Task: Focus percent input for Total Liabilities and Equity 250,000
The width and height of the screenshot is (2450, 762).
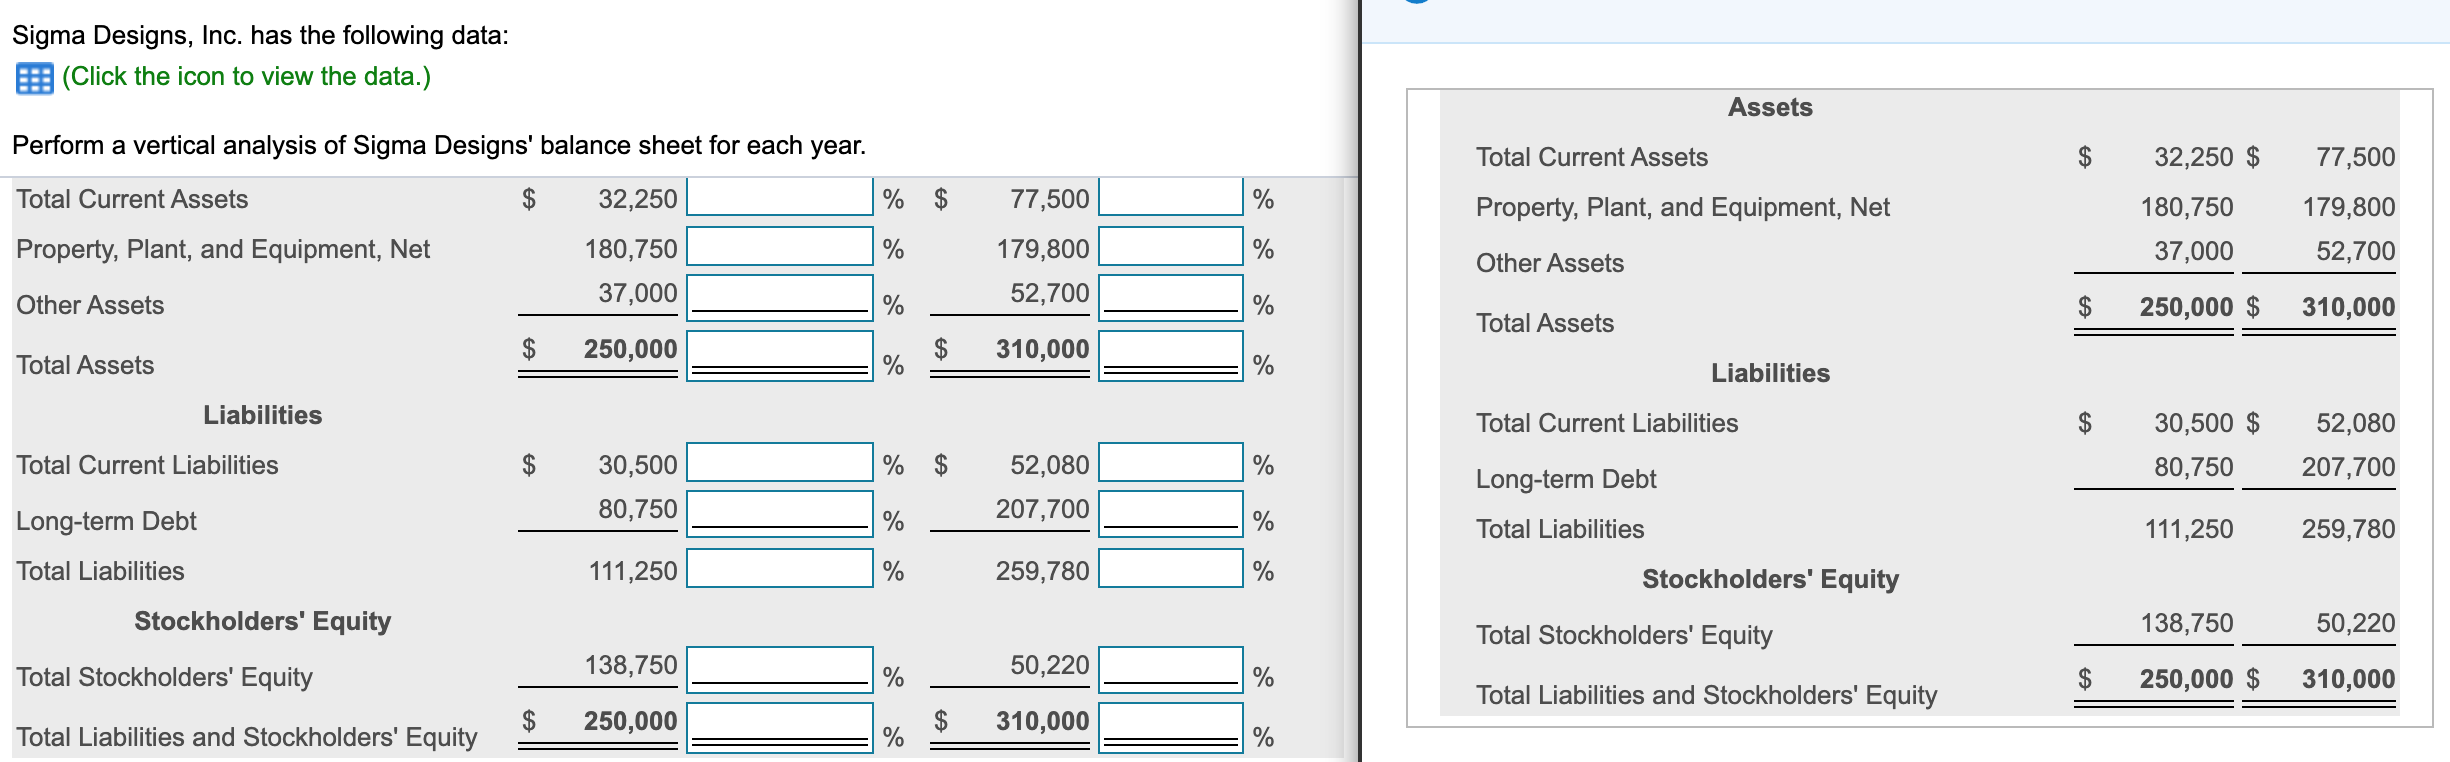Action: pyautogui.click(x=780, y=728)
